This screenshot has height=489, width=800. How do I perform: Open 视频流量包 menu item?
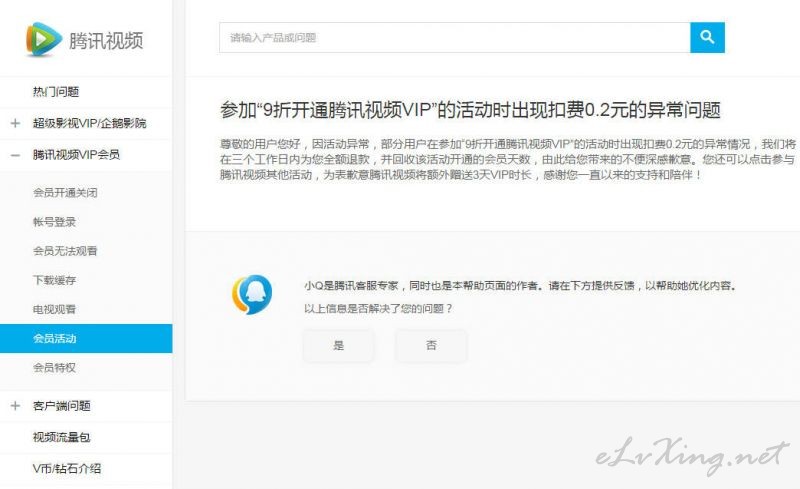[62, 437]
